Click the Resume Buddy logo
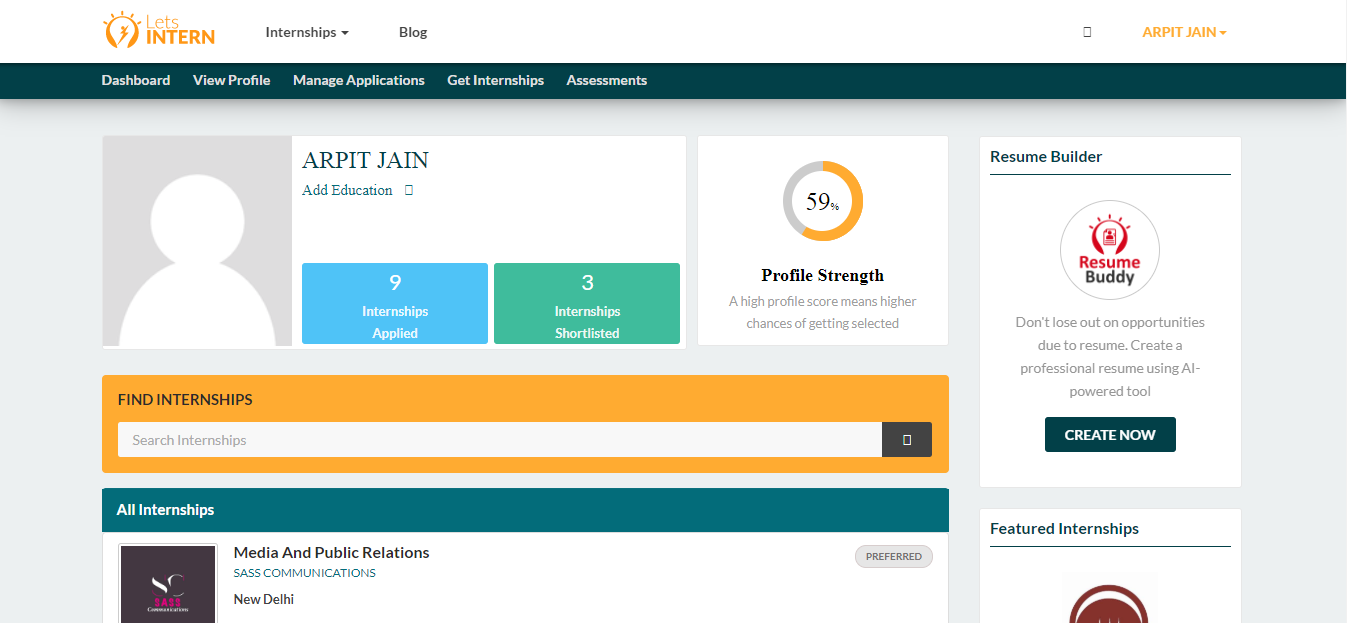This screenshot has height=623, width=1347. [x=1109, y=251]
